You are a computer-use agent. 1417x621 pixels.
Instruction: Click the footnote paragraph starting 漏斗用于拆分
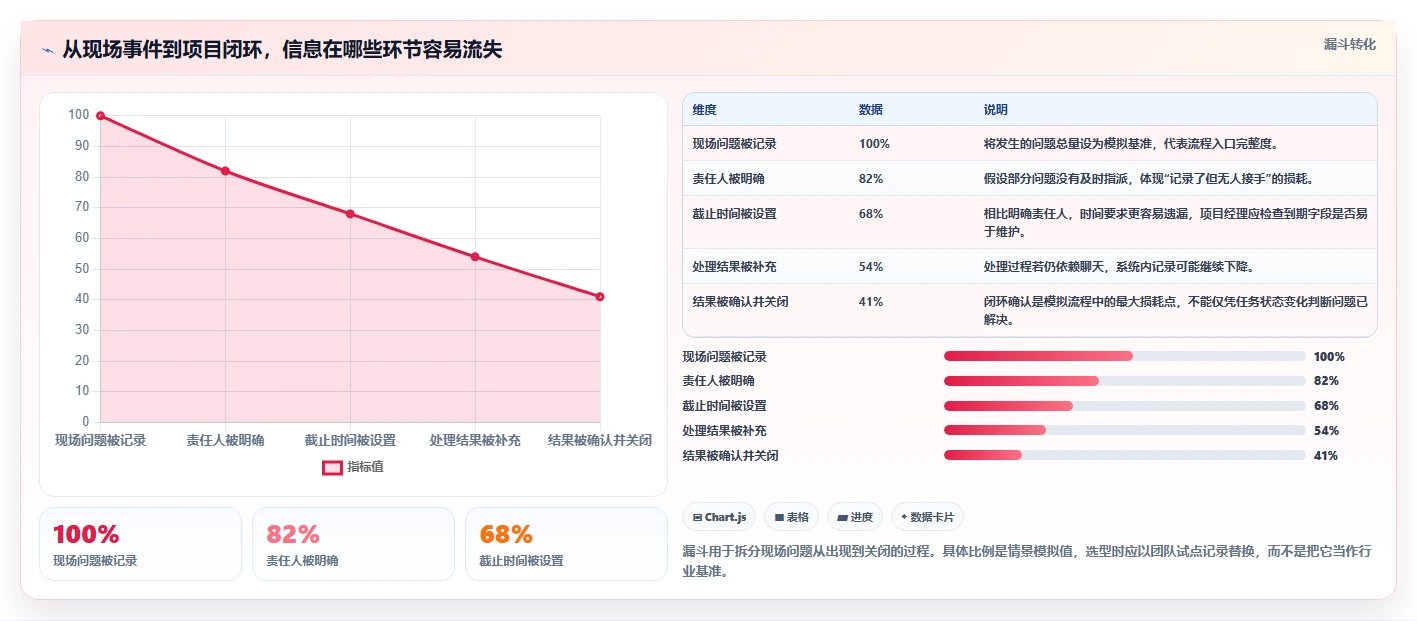point(1026,562)
